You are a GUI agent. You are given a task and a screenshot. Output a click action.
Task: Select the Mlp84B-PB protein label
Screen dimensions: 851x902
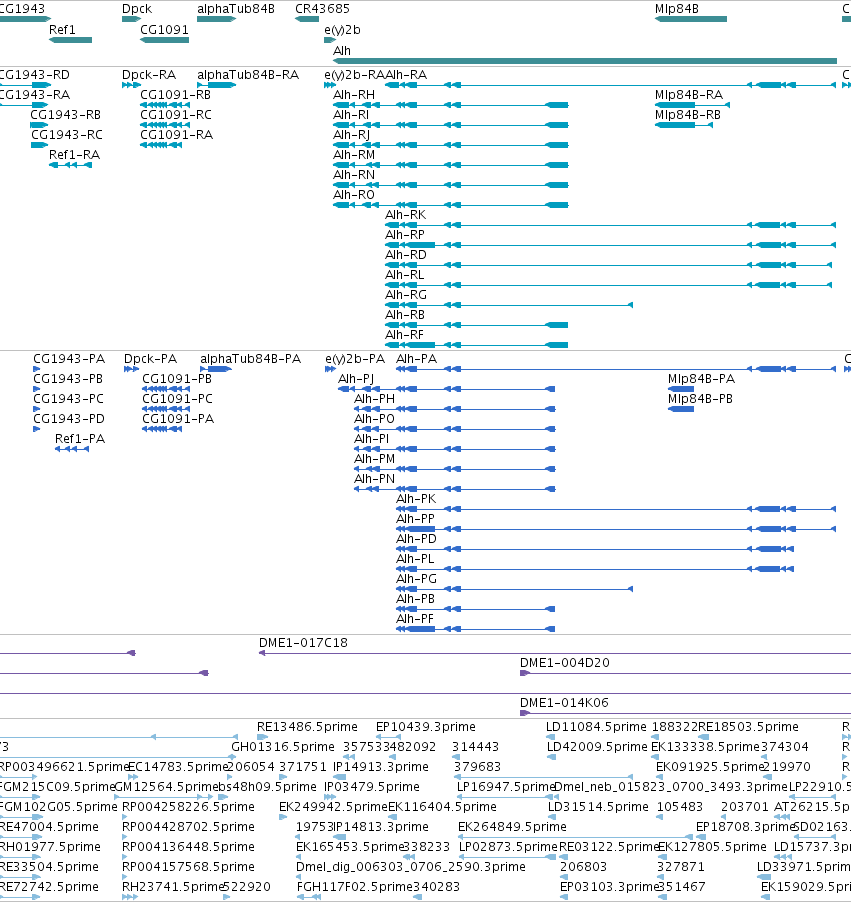[x=700, y=399]
